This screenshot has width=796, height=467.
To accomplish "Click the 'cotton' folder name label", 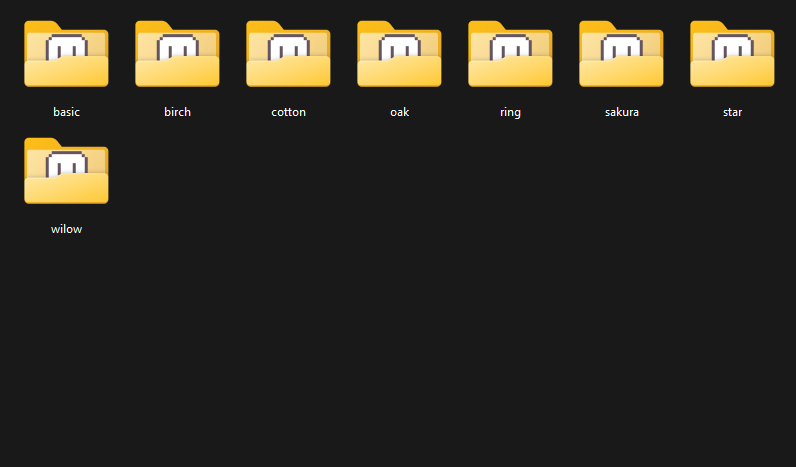I will 288,112.
